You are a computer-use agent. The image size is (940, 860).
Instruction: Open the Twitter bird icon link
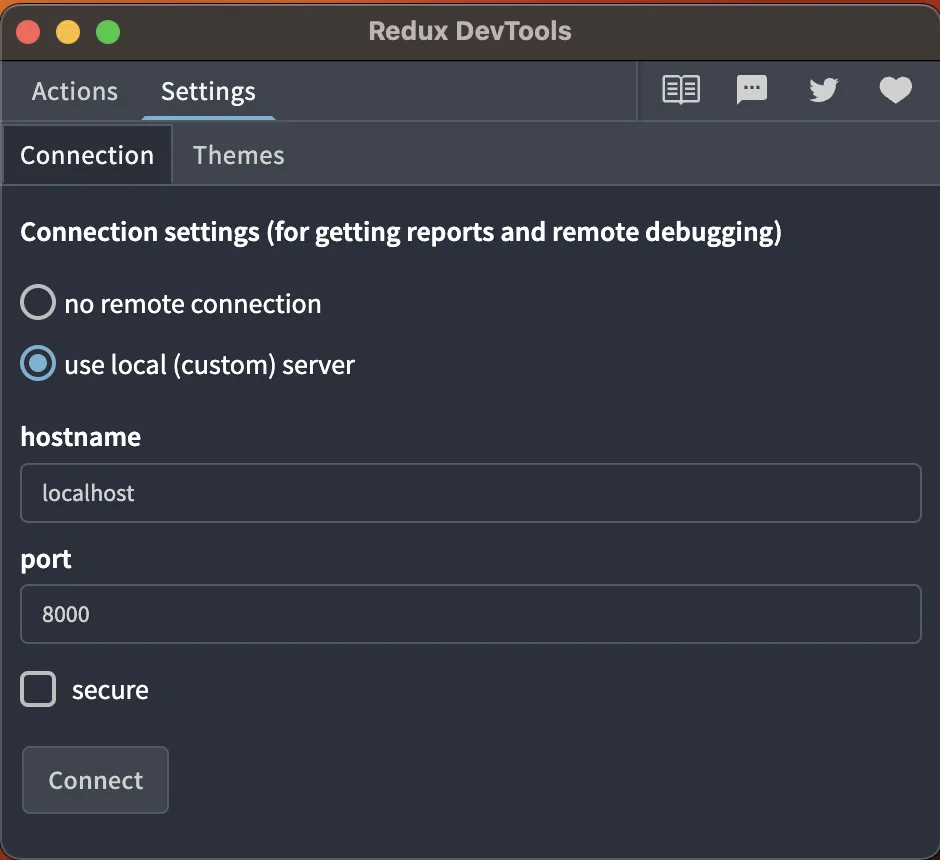pyautogui.click(x=823, y=91)
